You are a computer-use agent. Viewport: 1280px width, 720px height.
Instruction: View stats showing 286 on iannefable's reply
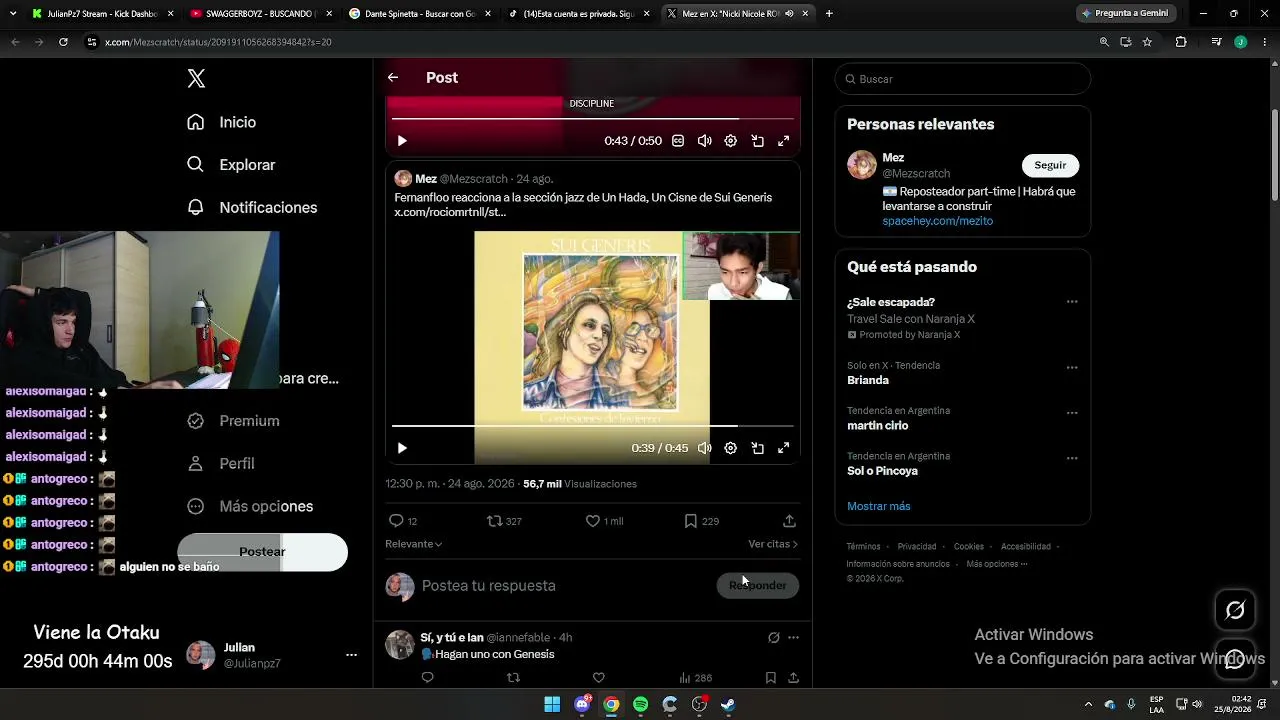(695, 678)
